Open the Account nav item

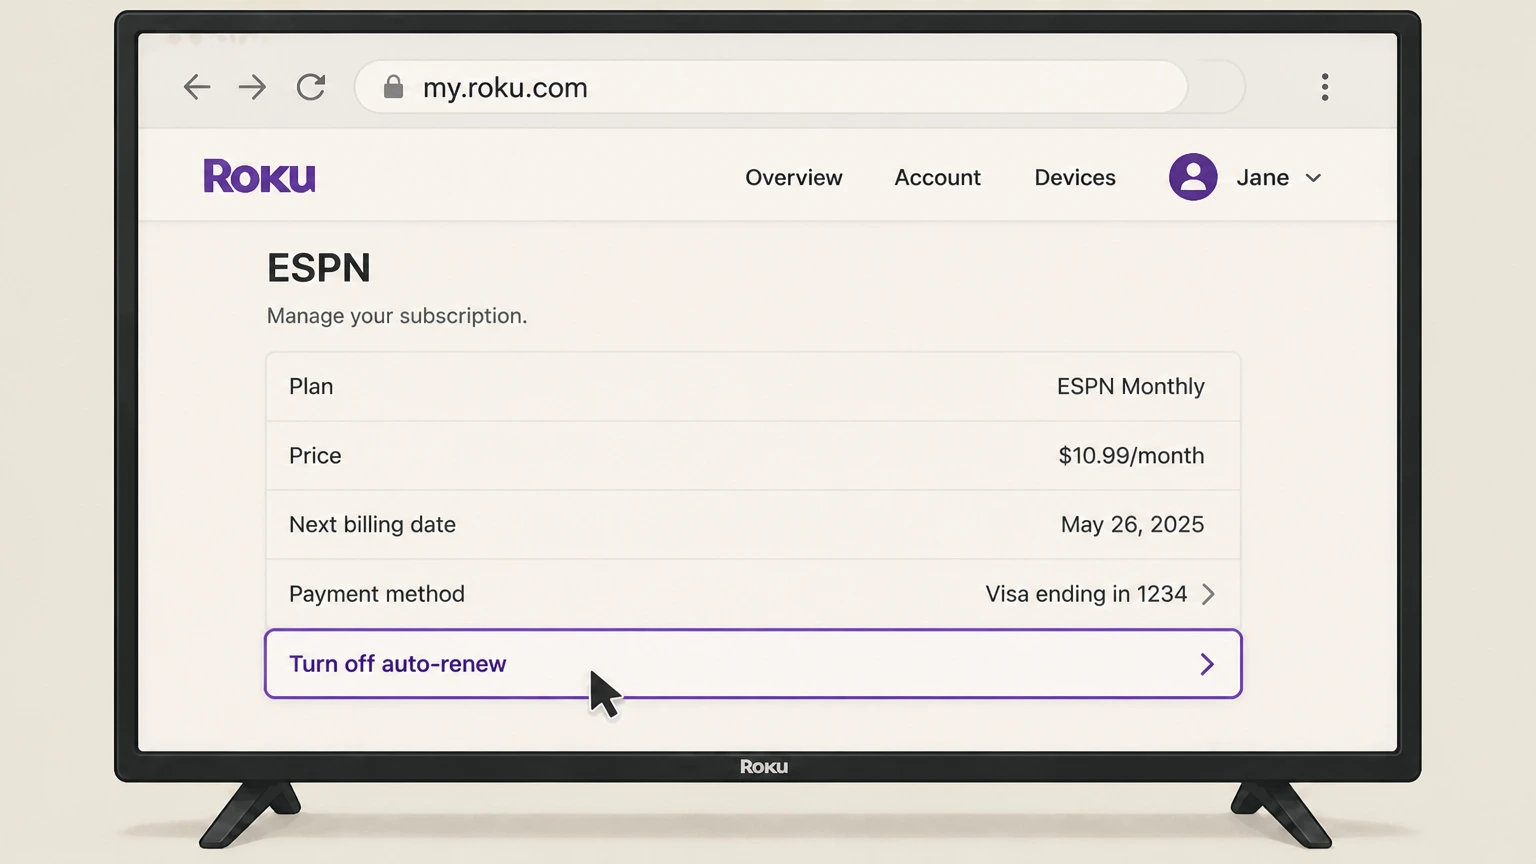point(937,177)
